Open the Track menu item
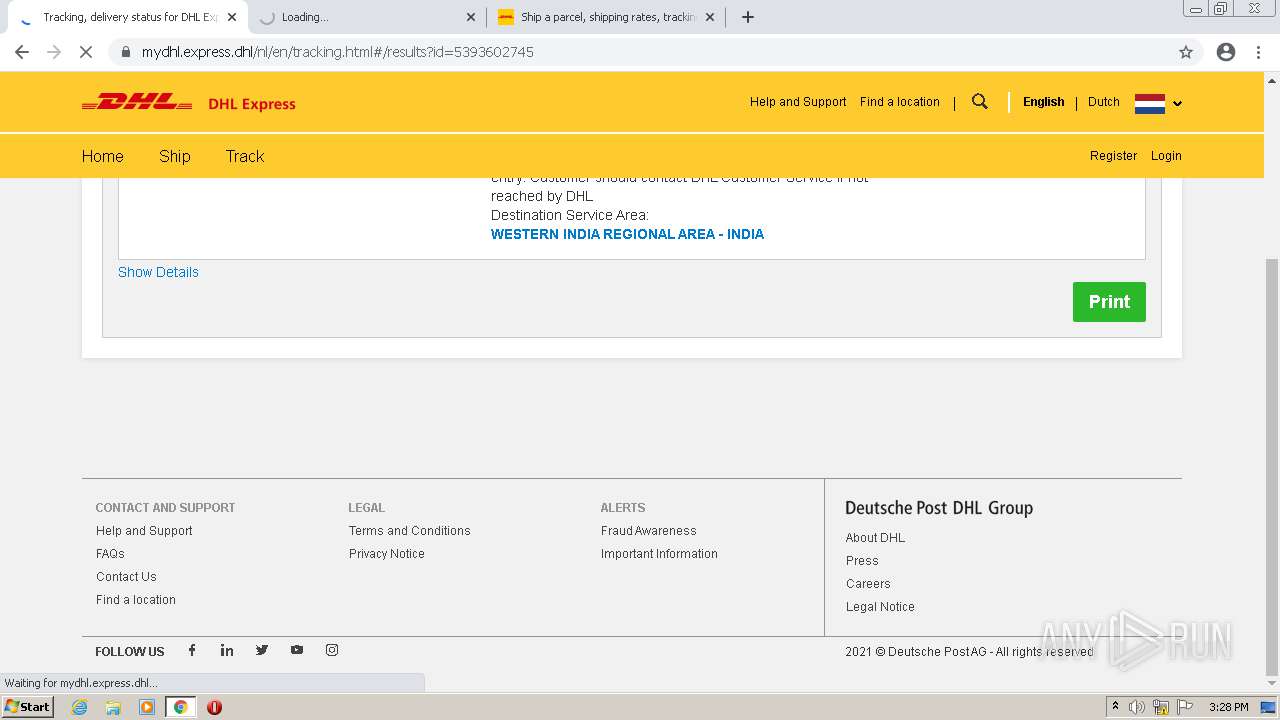Image resolution: width=1280 pixels, height=720 pixels. (x=245, y=156)
